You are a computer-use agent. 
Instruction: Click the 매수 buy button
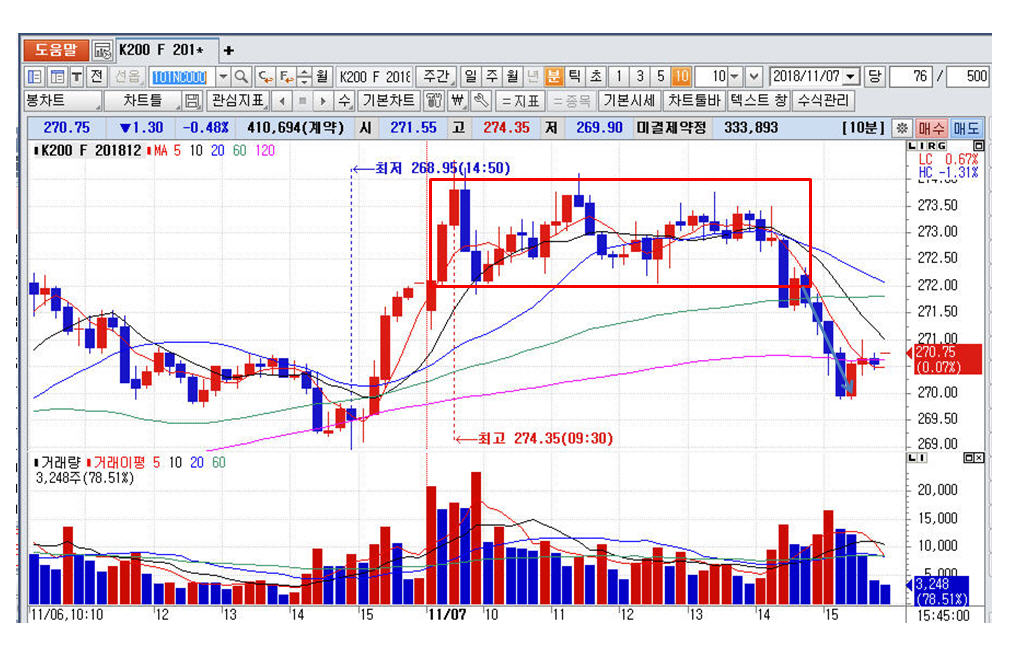click(x=931, y=128)
